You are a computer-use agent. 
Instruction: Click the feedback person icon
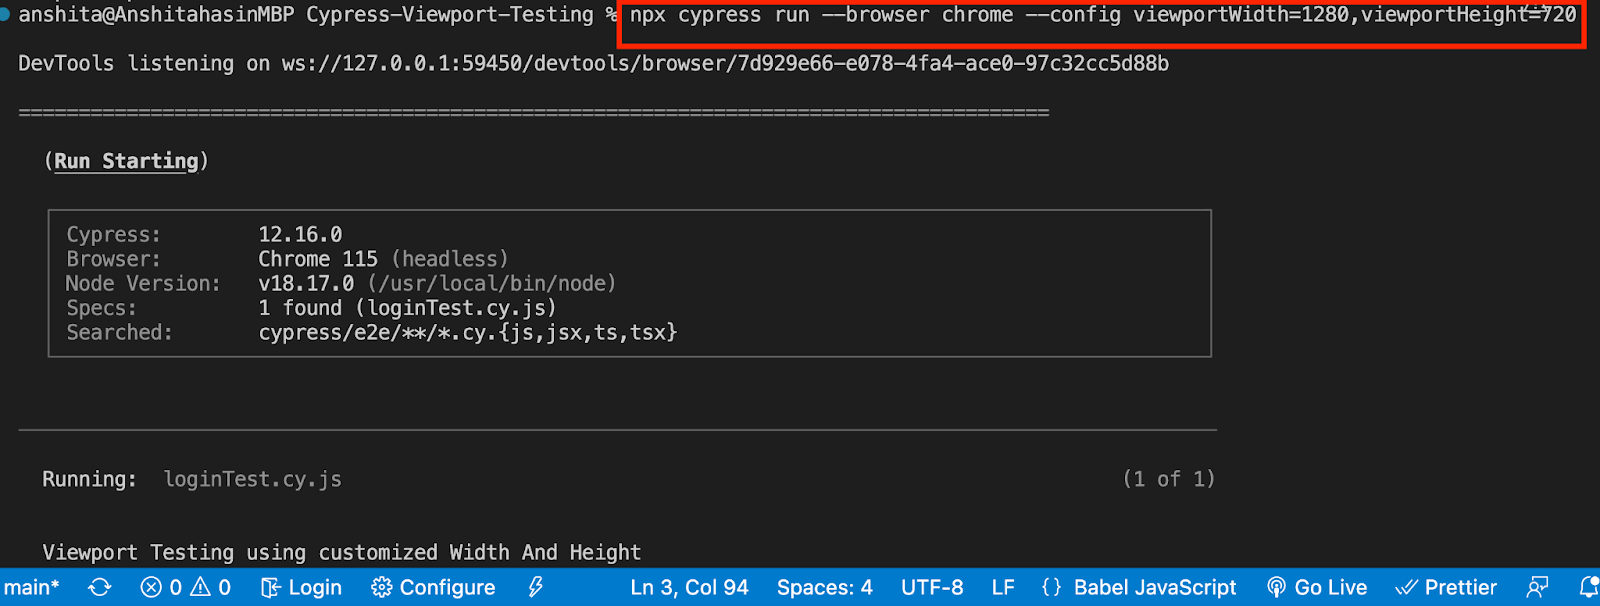pos(1538,588)
